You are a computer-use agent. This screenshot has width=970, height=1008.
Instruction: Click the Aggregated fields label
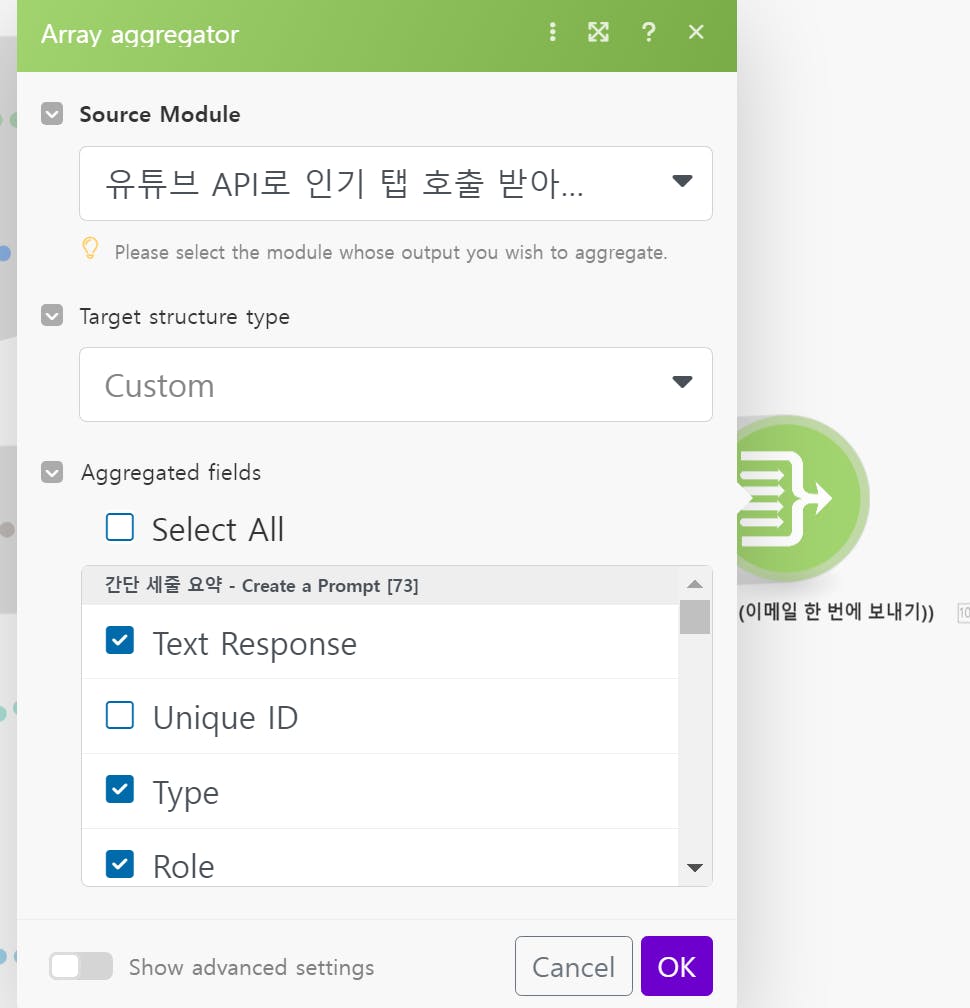click(x=171, y=472)
